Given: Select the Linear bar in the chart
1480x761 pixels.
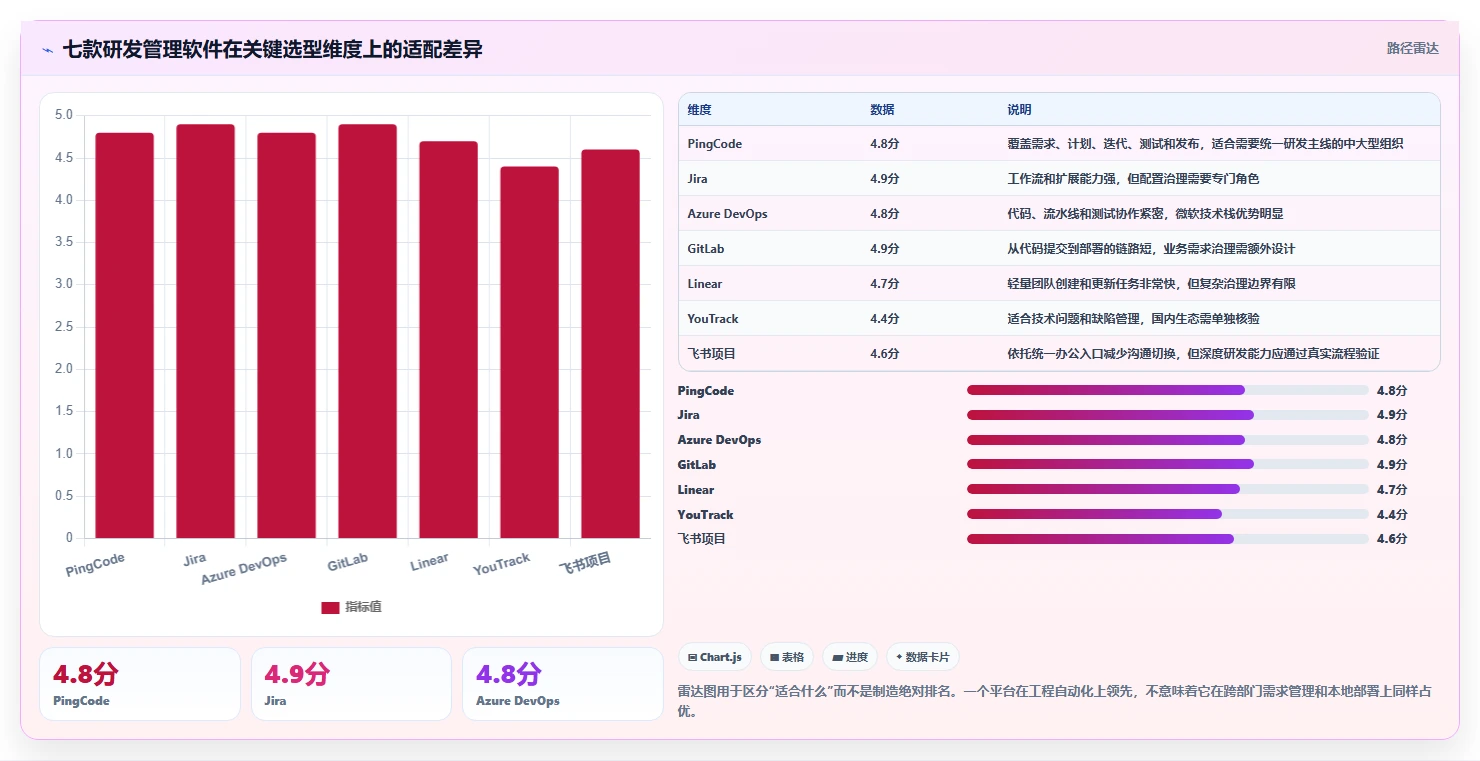Looking at the screenshot, I should [448, 340].
